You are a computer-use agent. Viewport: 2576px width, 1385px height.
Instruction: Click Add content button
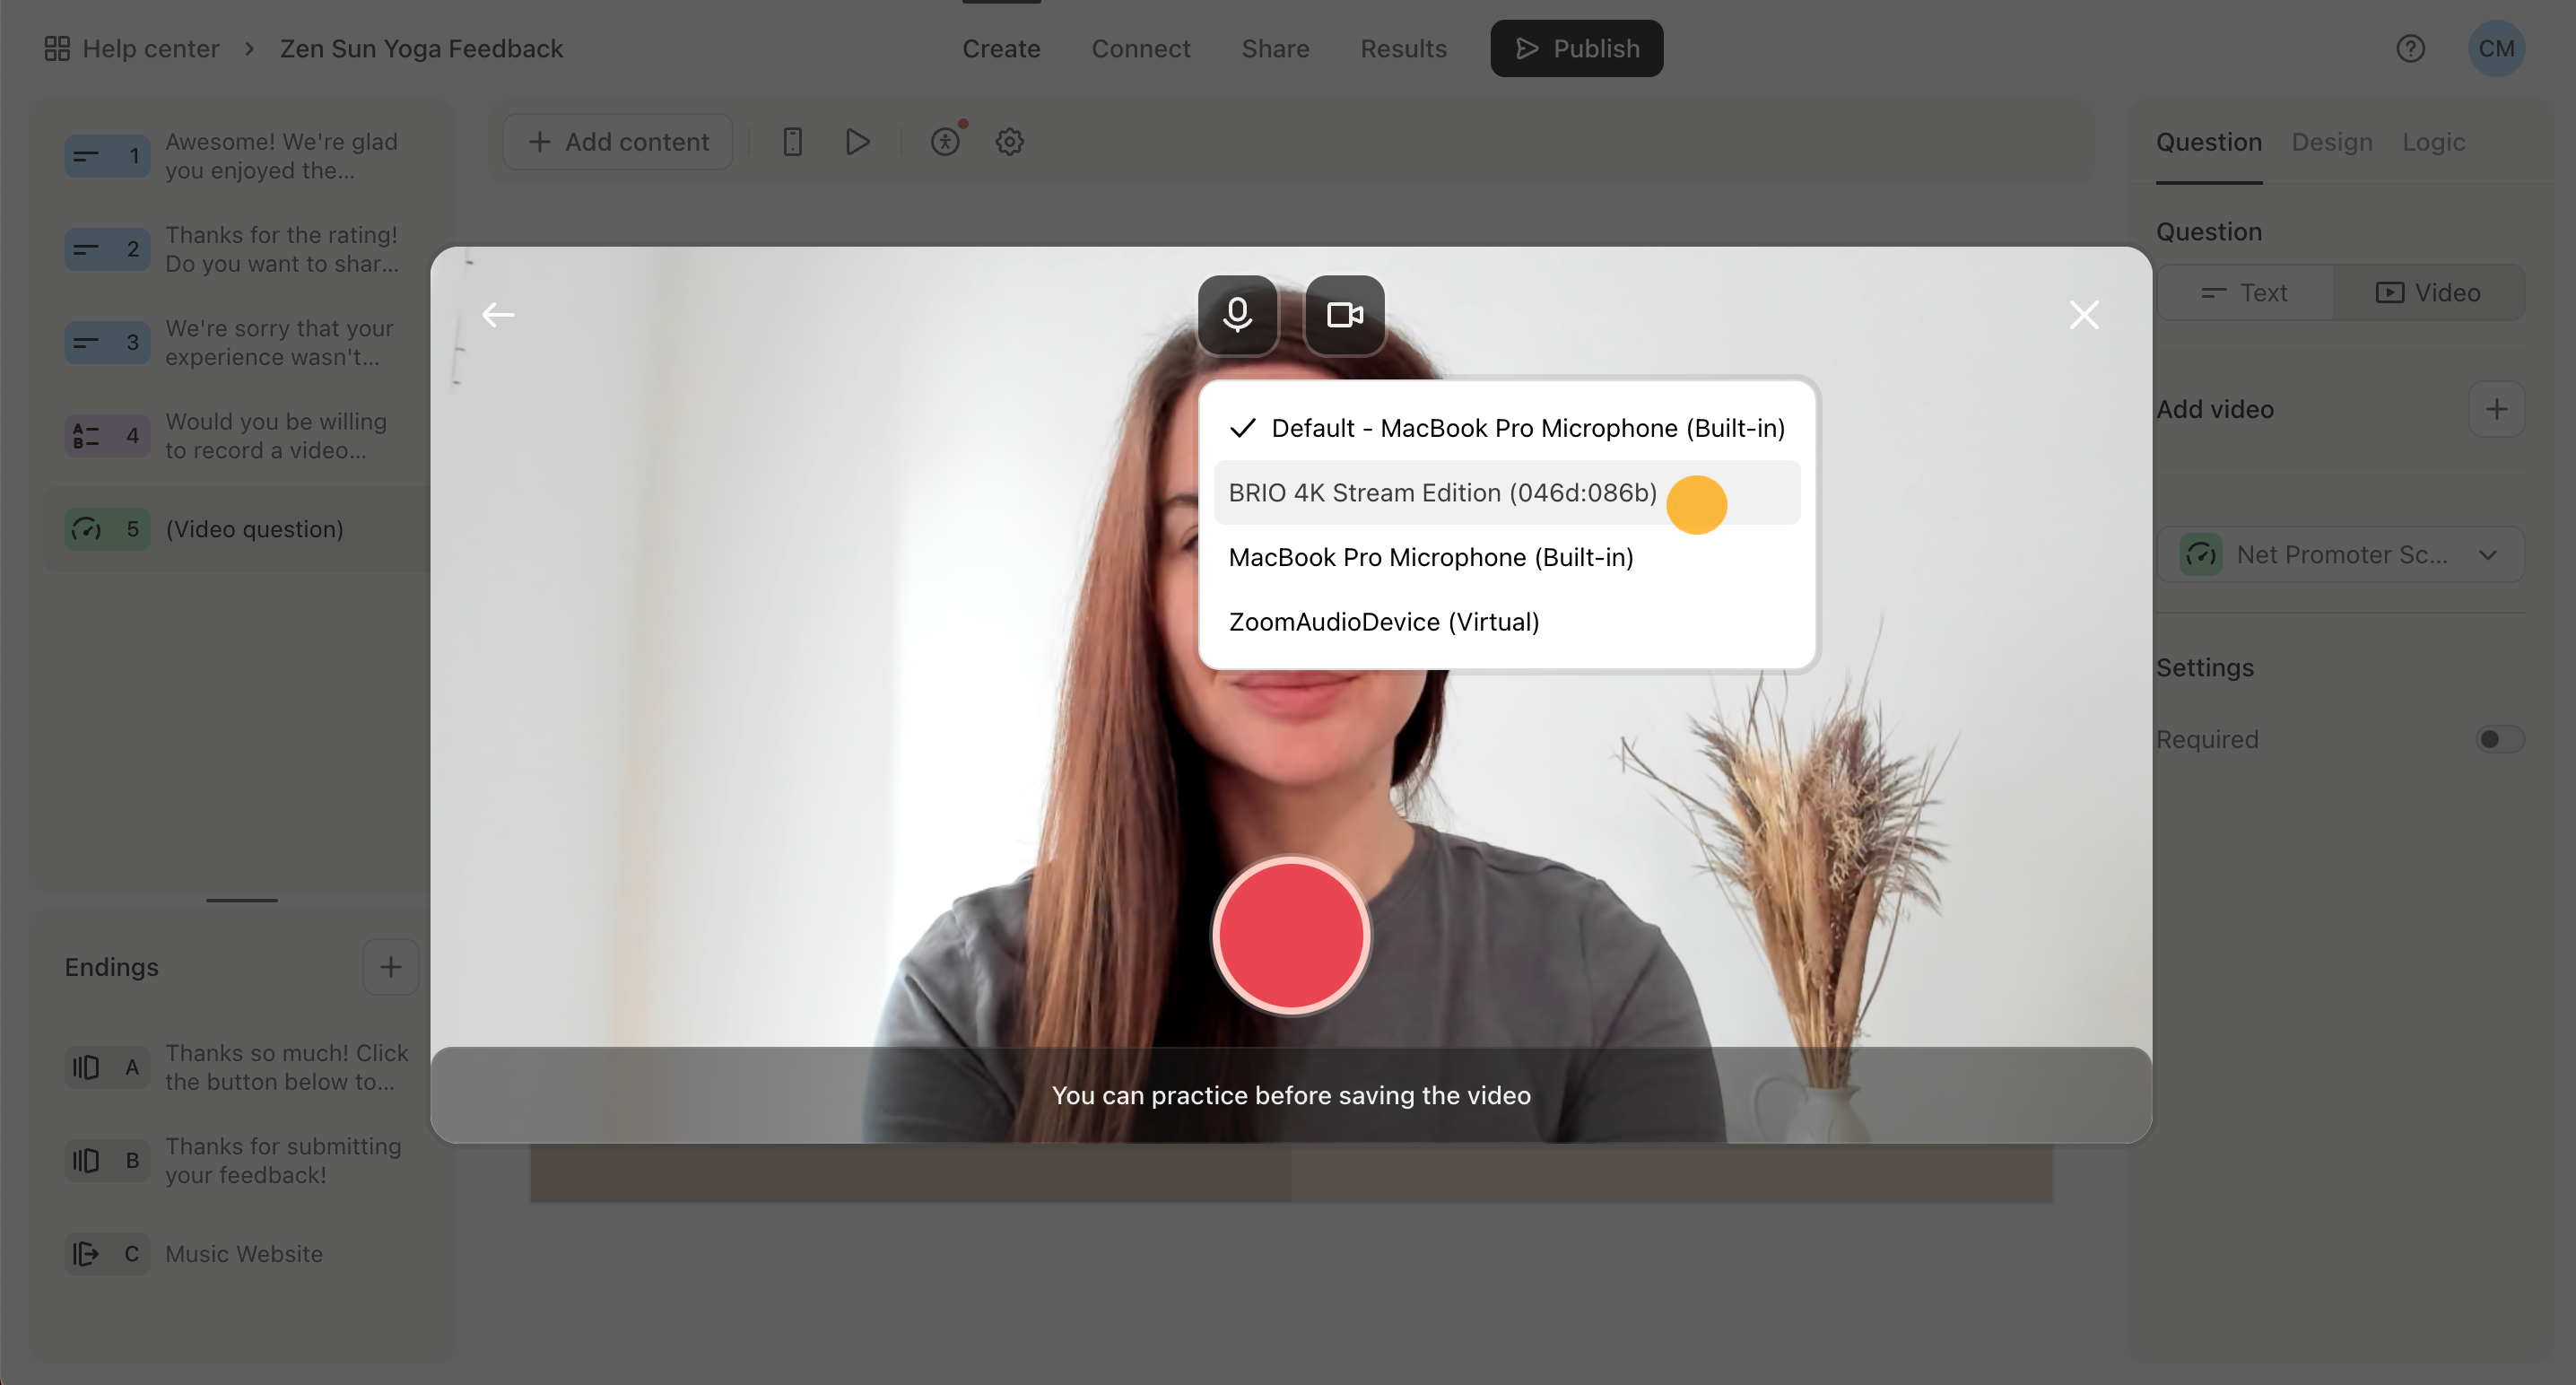pos(617,142)
